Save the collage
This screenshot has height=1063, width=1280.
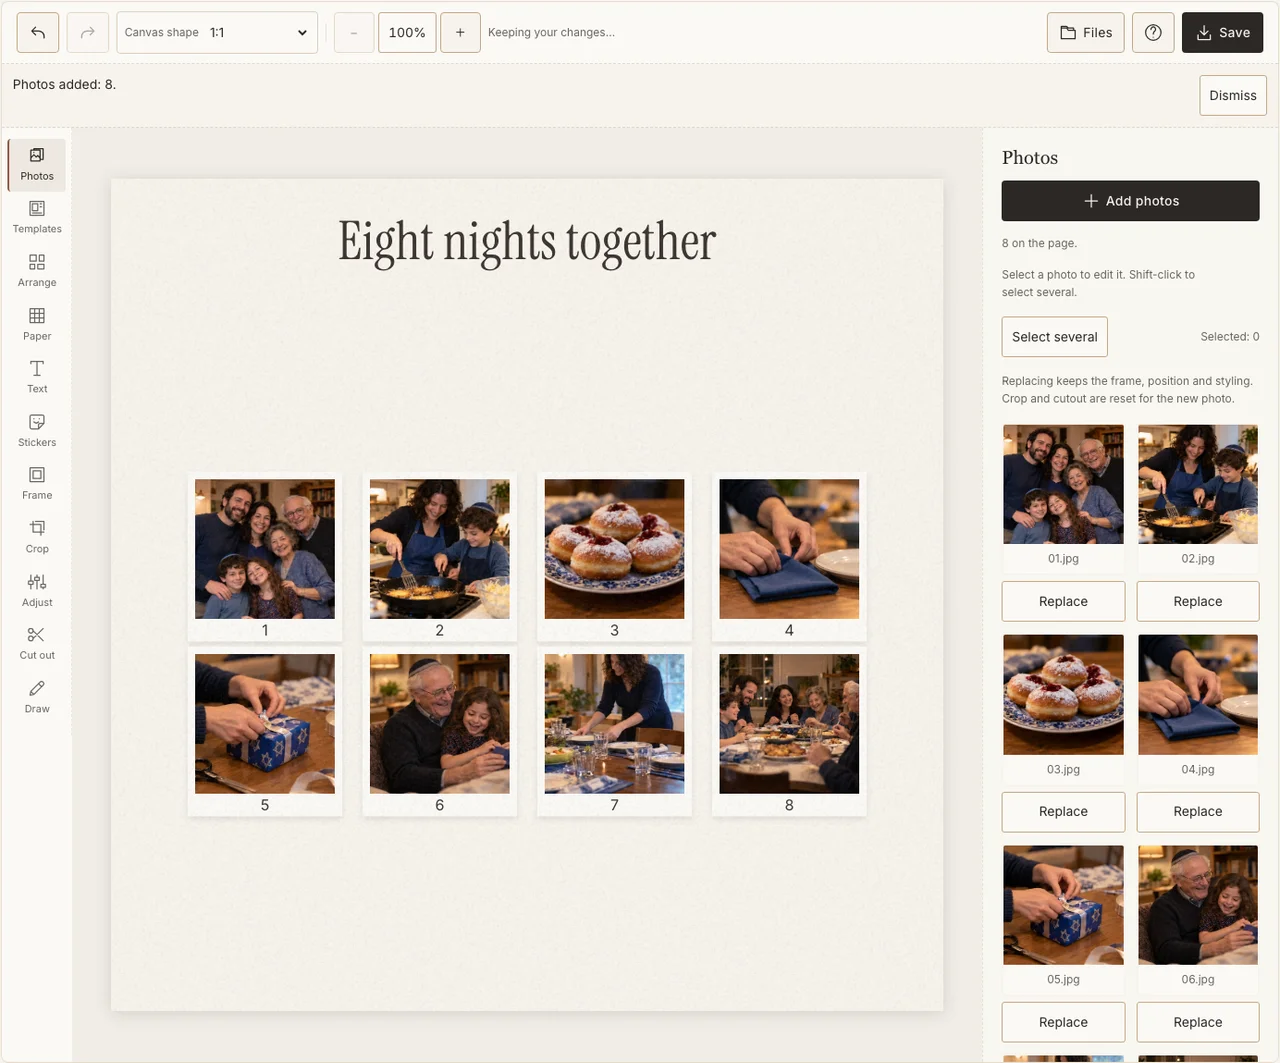(x=1223, y=33)
